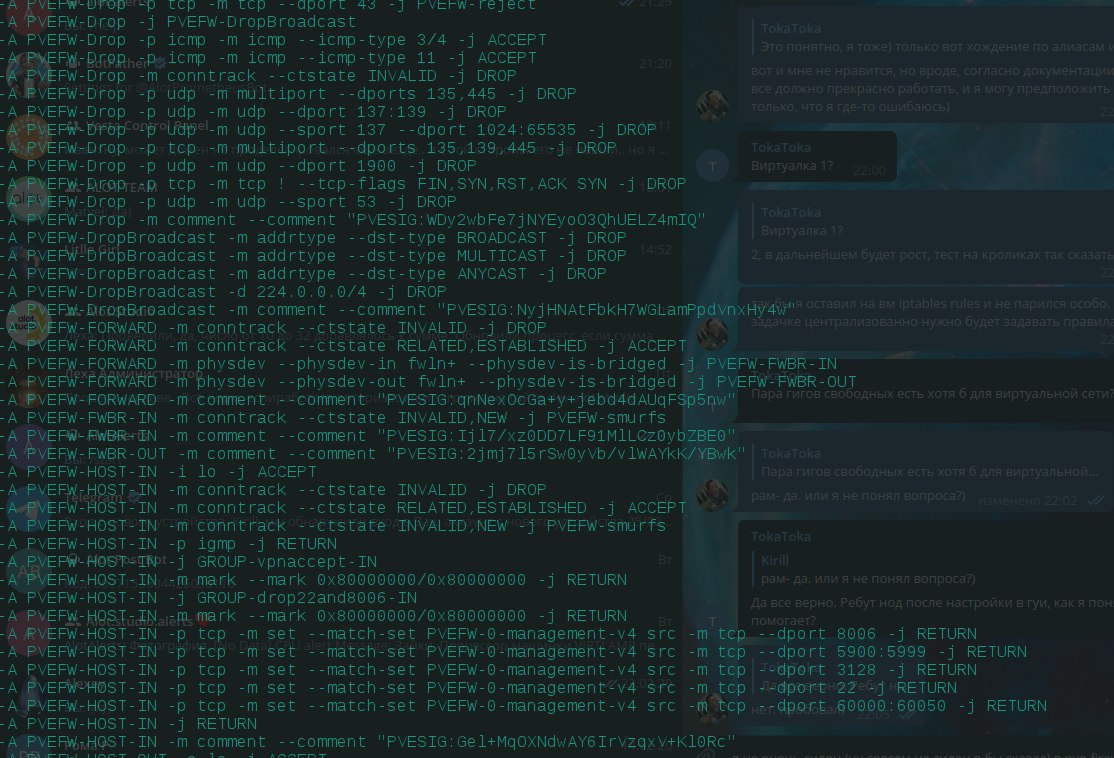Viewport: 1114px width, 758px height.
Task: Click the terminal line with '--dport 8006 -j RETURN'
Action: point(488,634)
